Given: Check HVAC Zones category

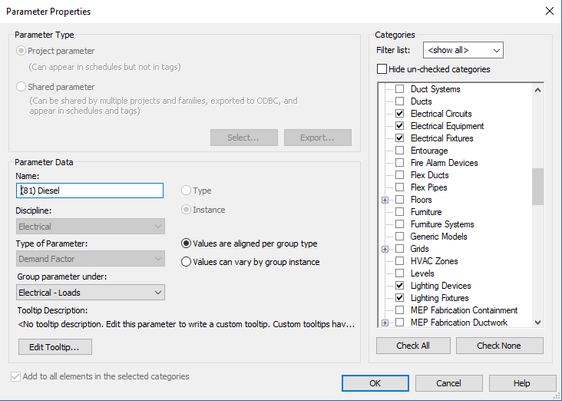Looking at the screenshot, I should [x=399, y=261].
